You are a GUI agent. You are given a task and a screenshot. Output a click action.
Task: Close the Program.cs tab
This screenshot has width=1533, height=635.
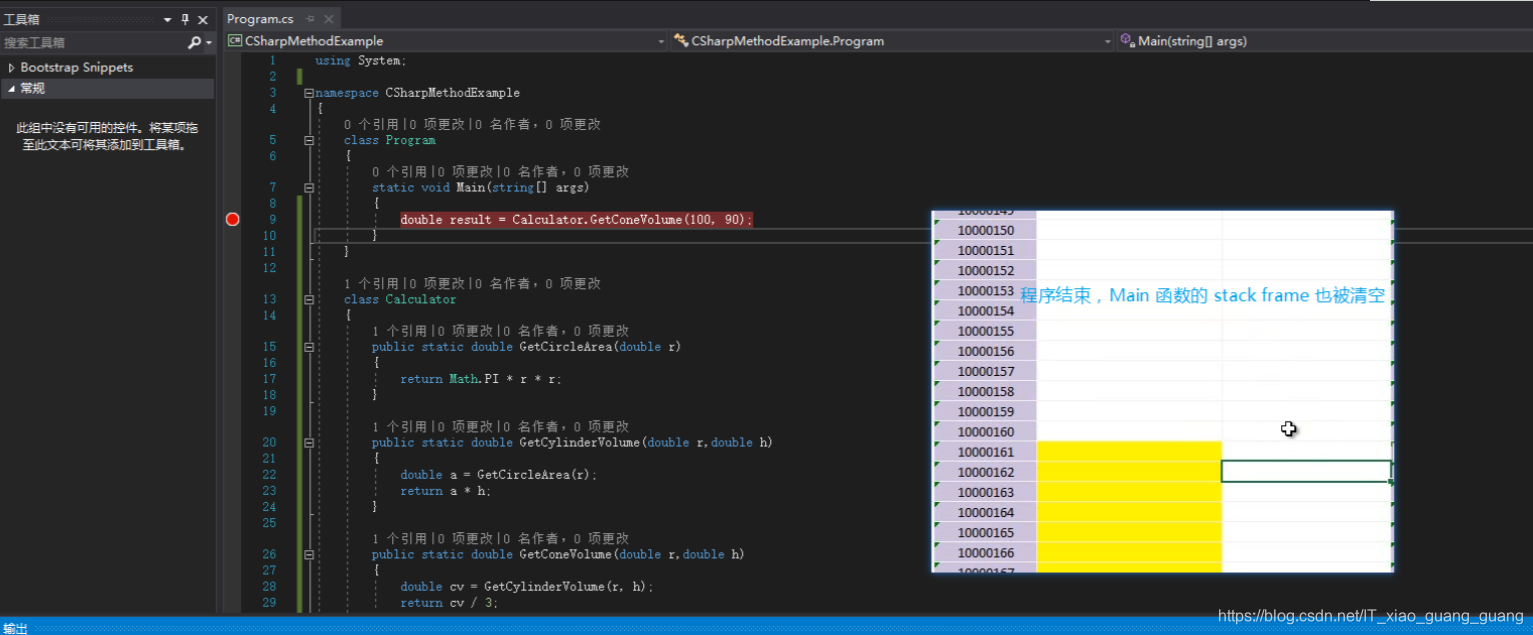click(x=329, y=19)
